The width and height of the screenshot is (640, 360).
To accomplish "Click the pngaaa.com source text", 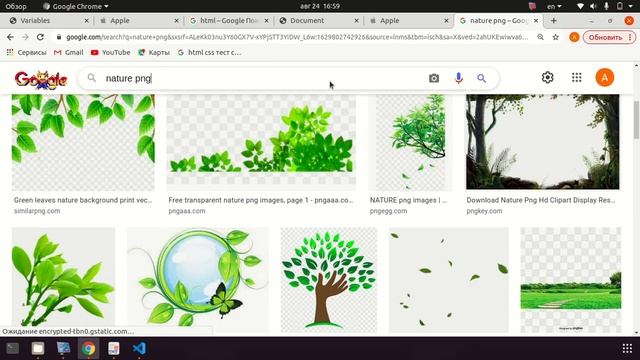I will pyautogui.click(x=187, y=211).
